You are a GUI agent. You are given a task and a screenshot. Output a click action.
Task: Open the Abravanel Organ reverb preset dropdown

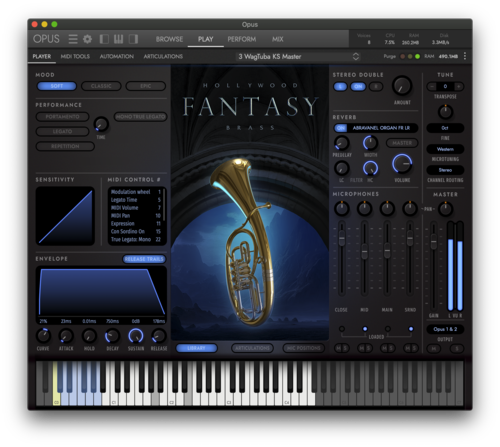tap(382, 128)
